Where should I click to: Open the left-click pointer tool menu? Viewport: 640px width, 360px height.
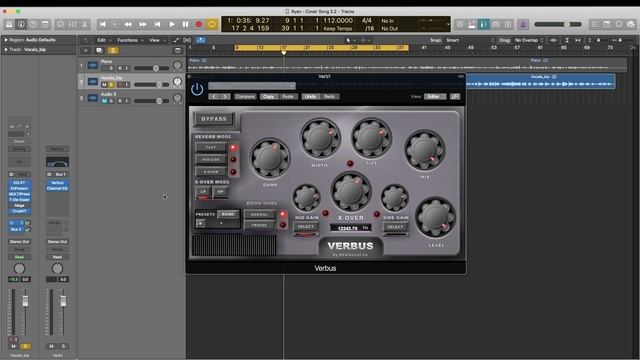[350, 40]
